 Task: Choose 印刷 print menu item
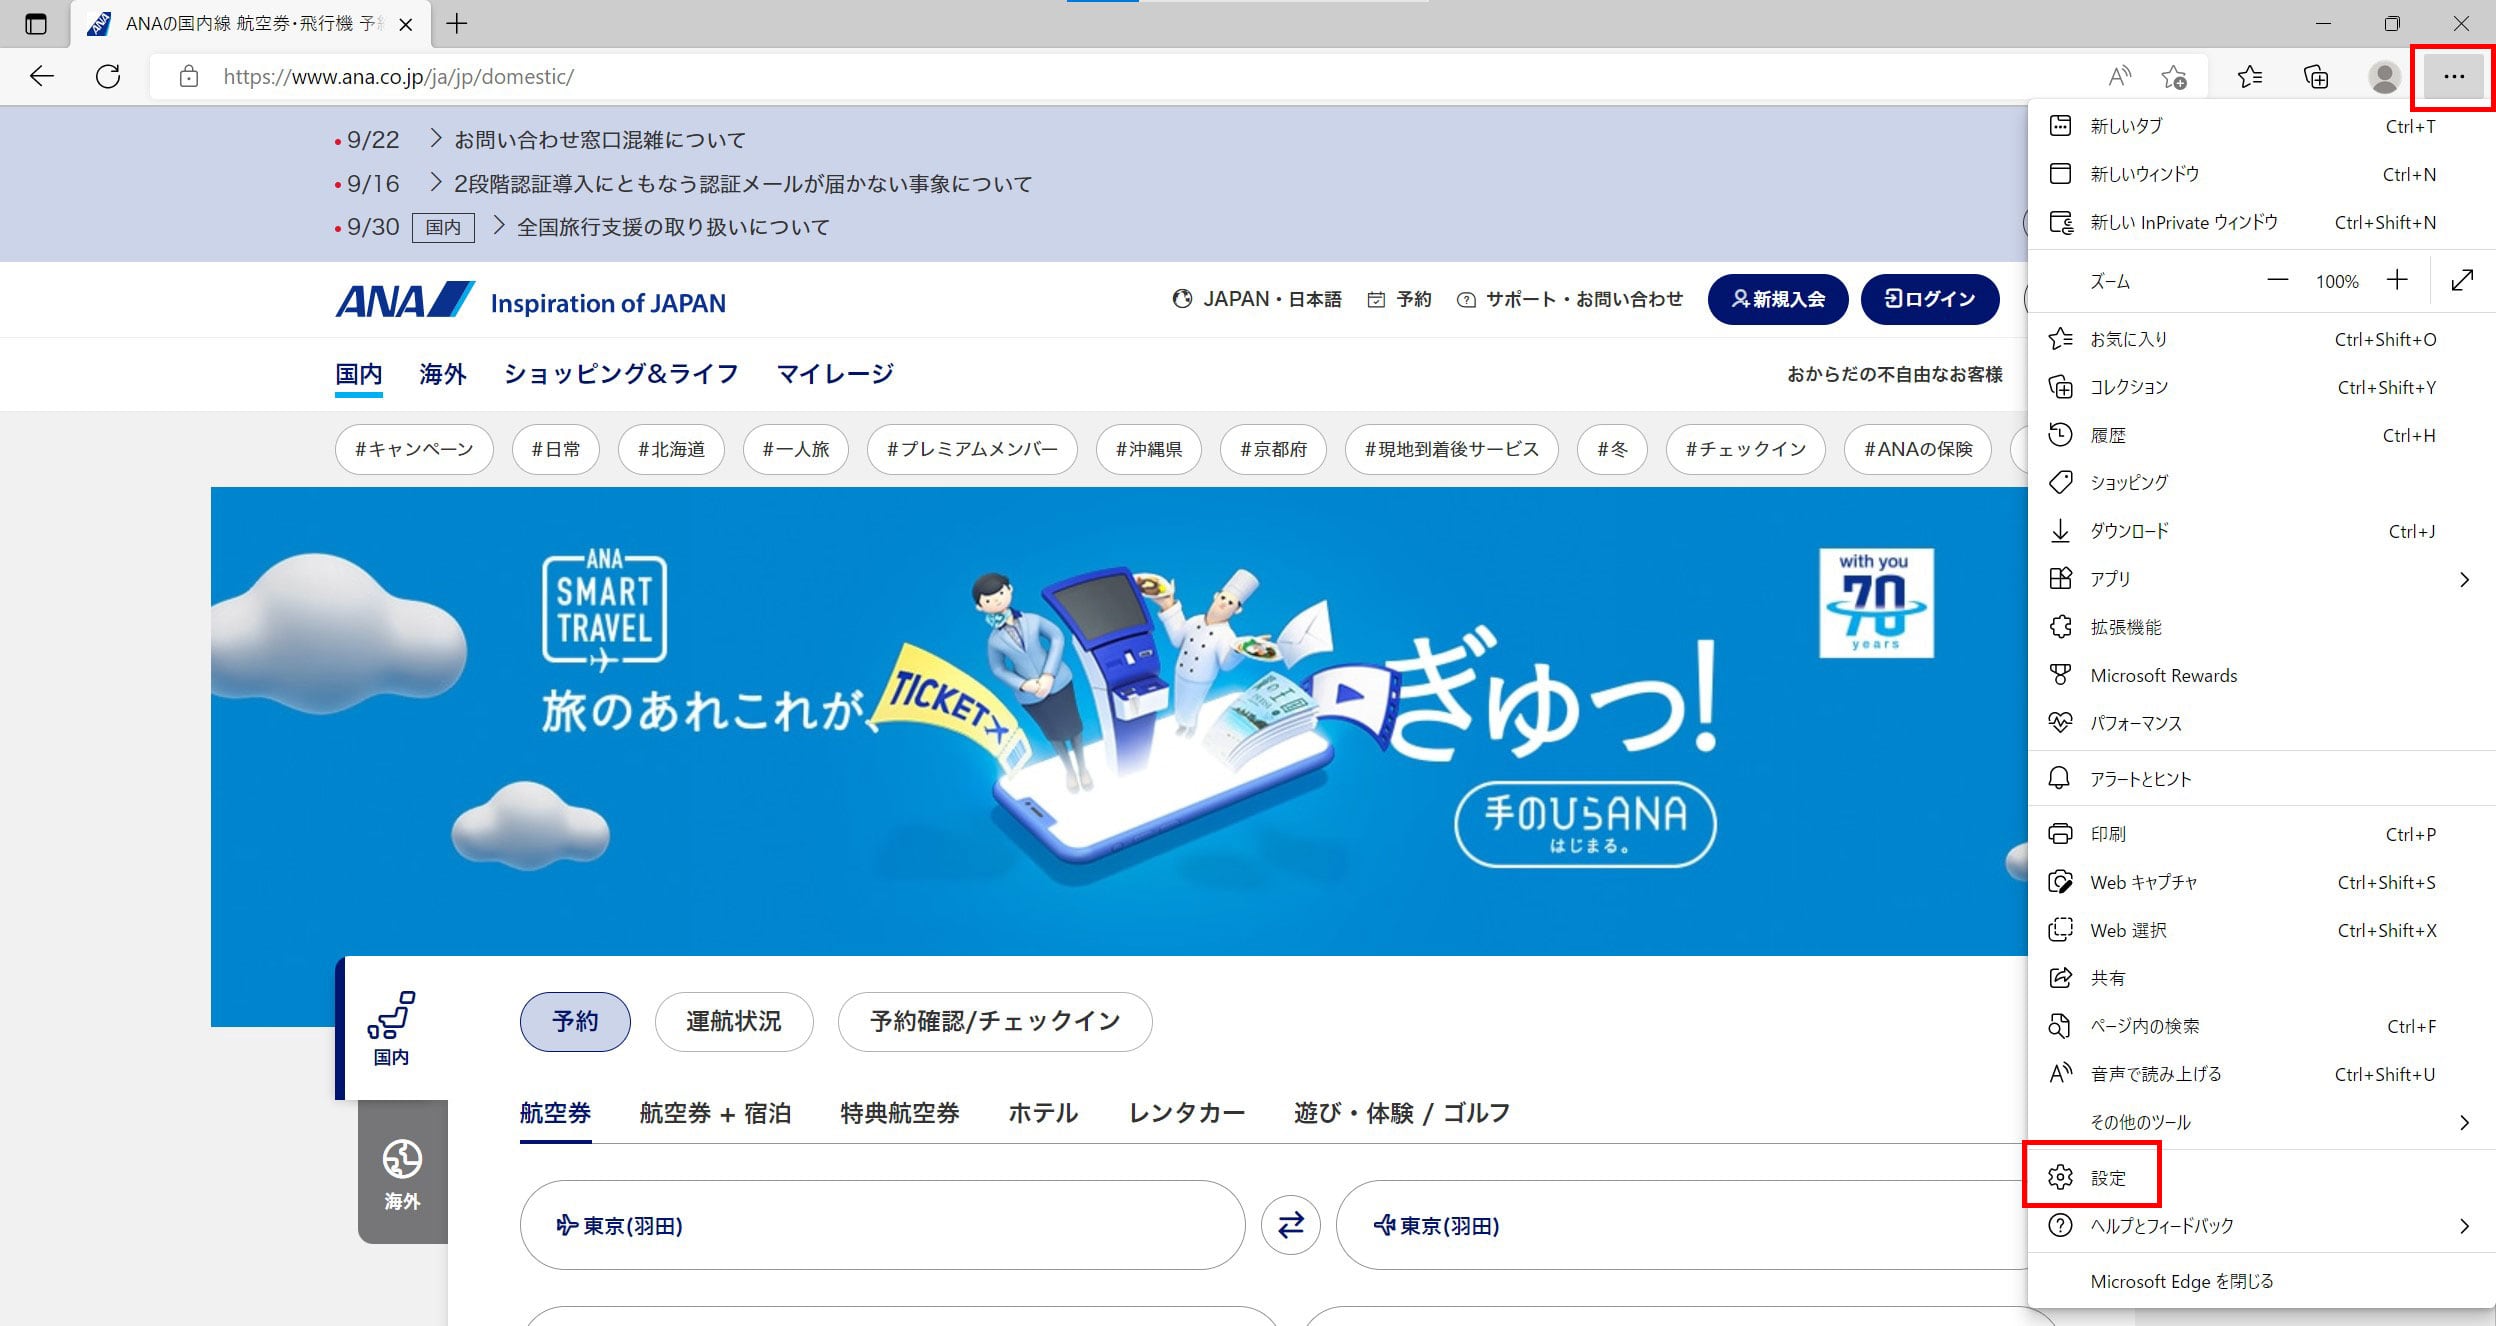tap(2262, 834)
